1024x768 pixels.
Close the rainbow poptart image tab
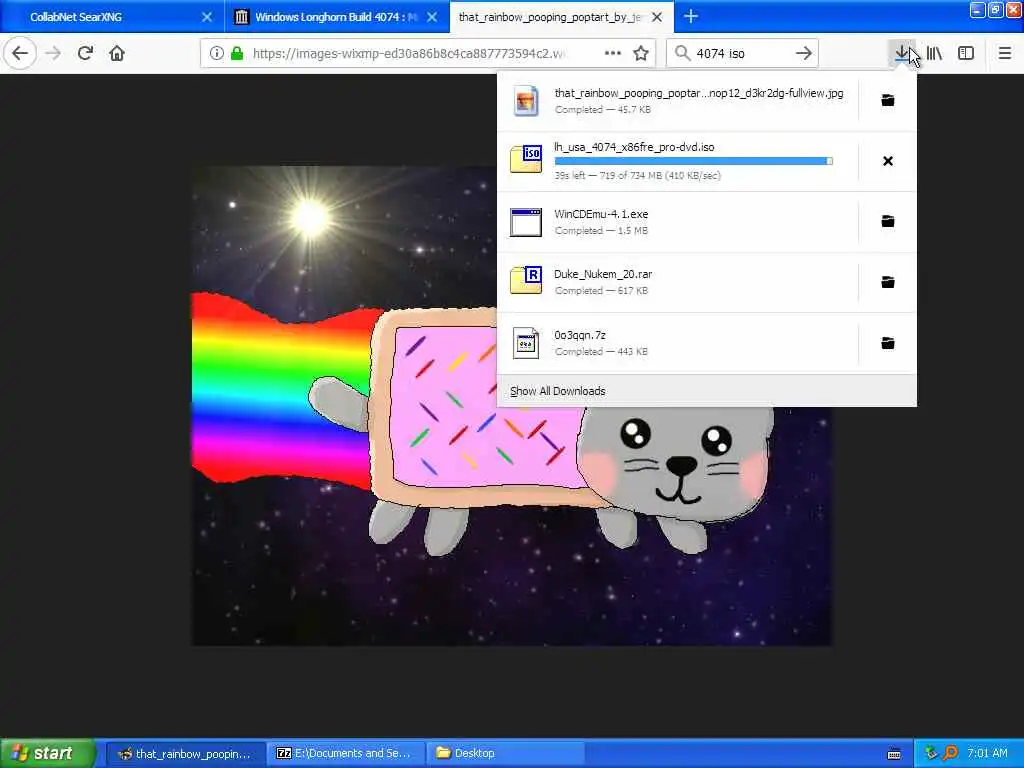[x=658, y=17]
